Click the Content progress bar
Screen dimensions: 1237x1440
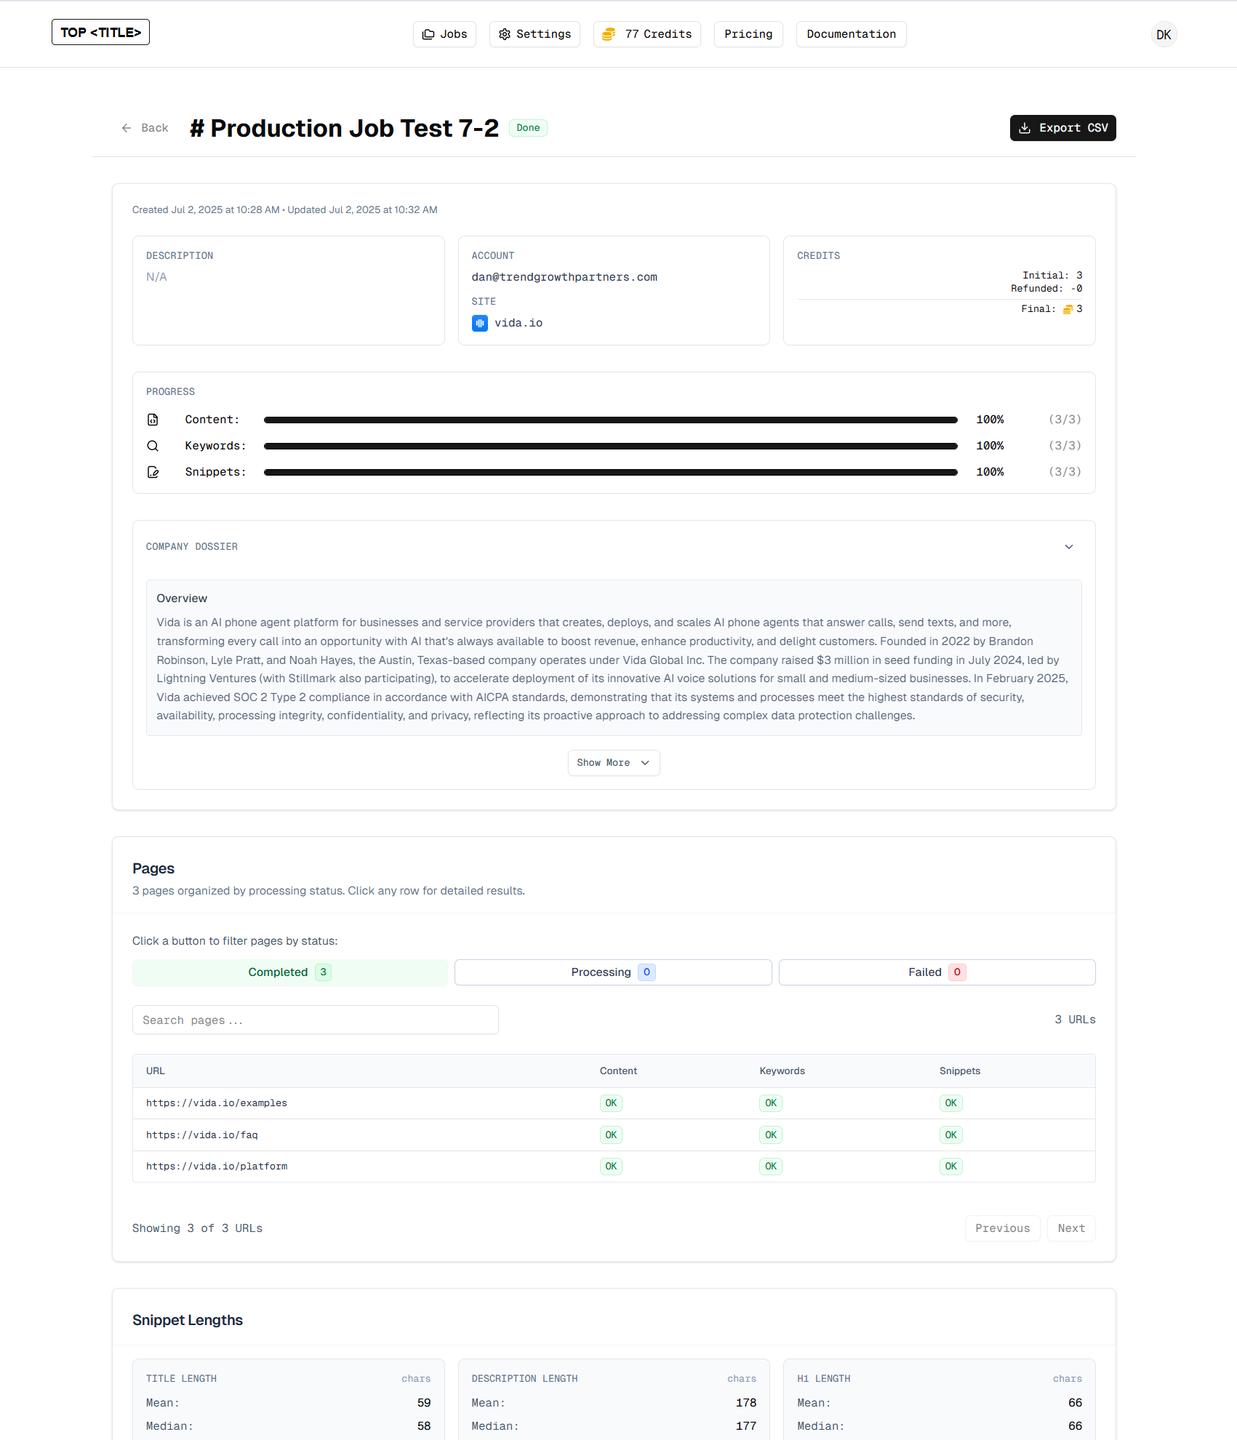pos(610,420)
